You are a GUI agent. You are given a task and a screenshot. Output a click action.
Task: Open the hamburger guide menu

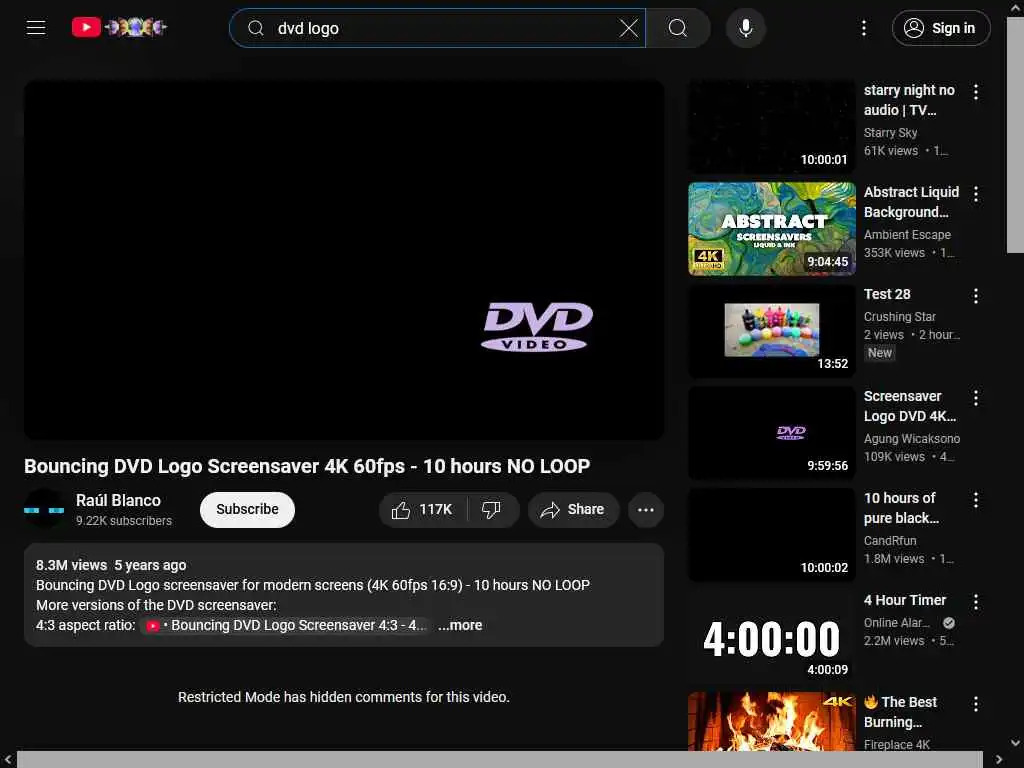click(36, 27)
